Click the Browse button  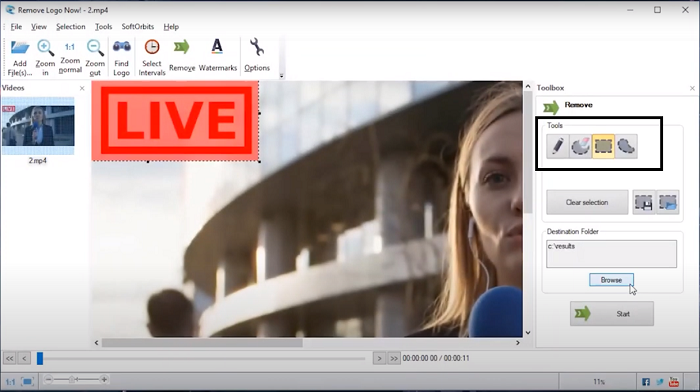[x=611, y=280]
